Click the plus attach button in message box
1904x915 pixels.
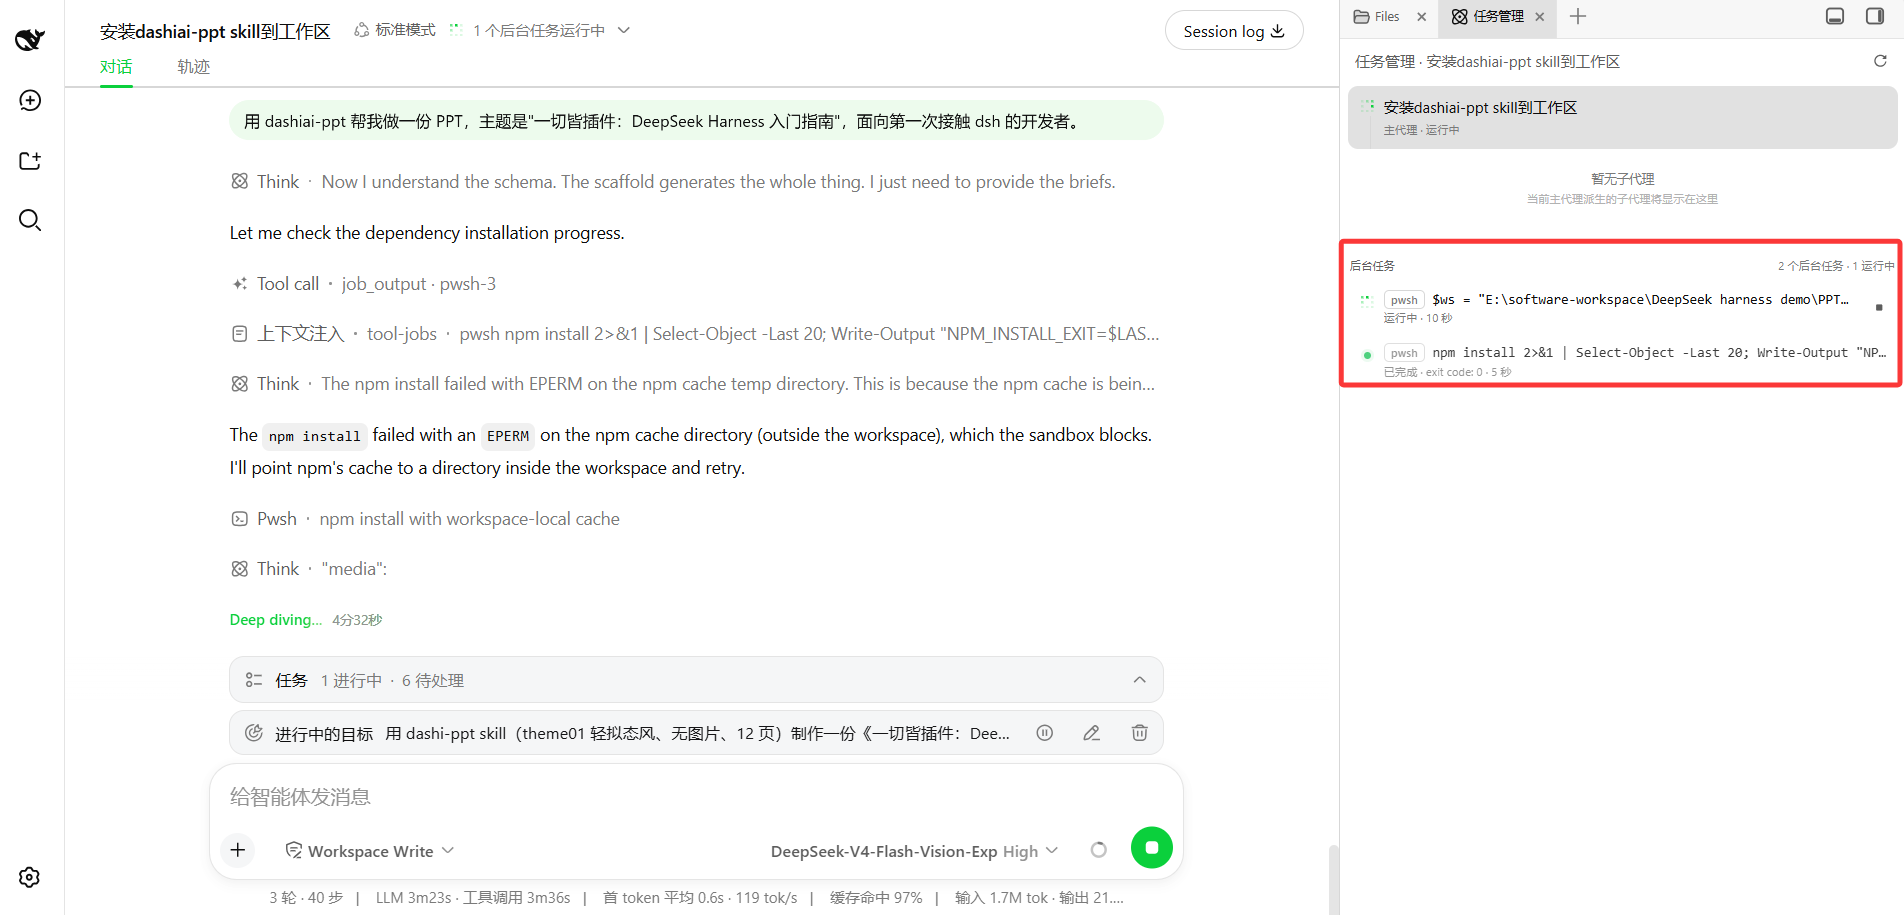(x=238, y=850)
